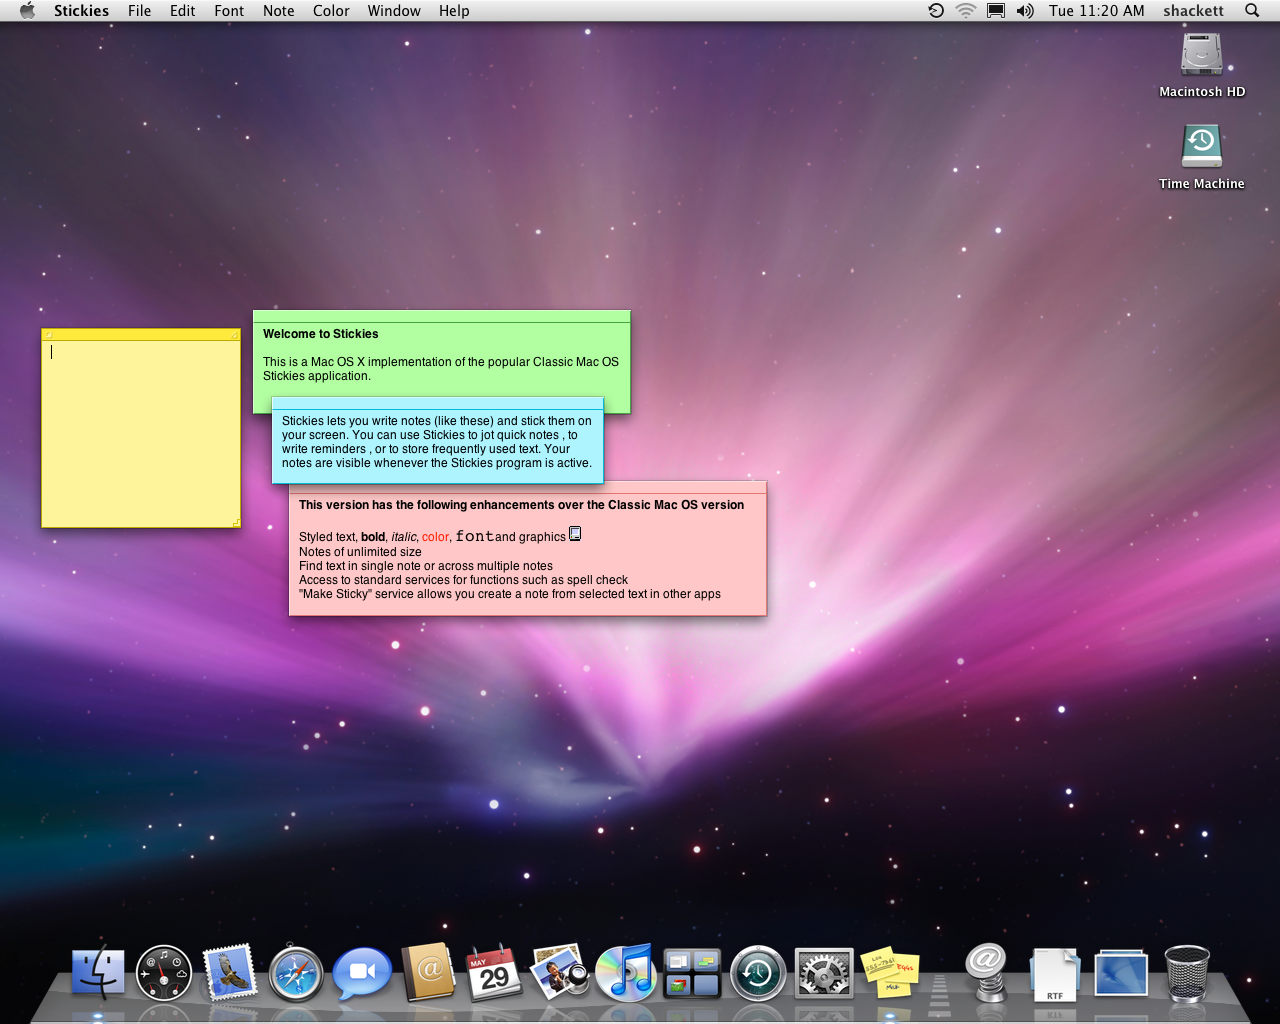The width and height of the screenshot is (1280, 1024).
Task: Click the volume icon in the menu bar
Action: point(1025,11)
